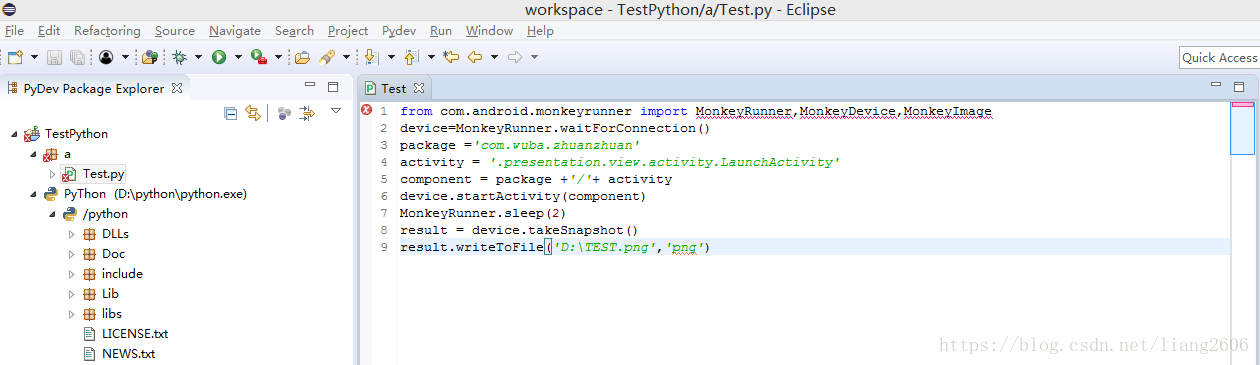
Task: Open the Previous Annotation dropdown arrow
Action: pyautogui.click(x=431, y=57)
